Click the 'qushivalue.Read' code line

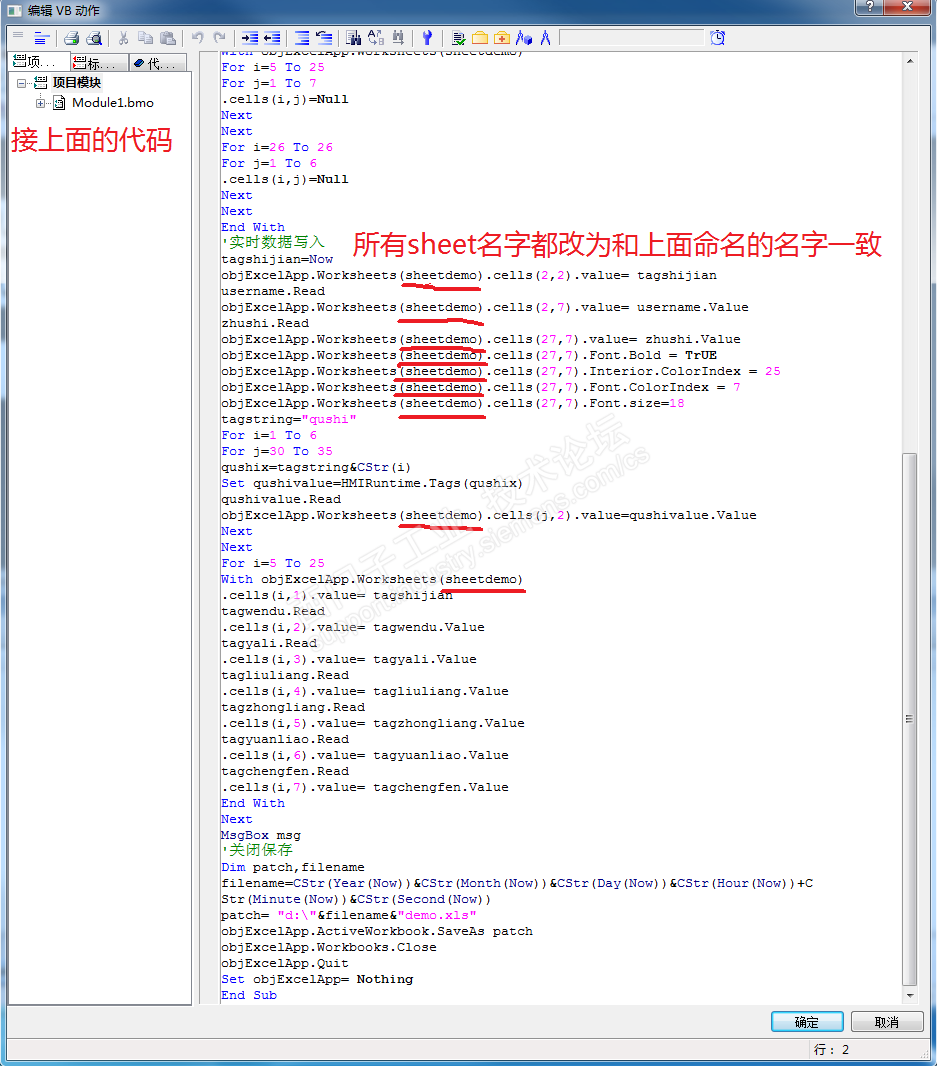click(x=282, y=499)
